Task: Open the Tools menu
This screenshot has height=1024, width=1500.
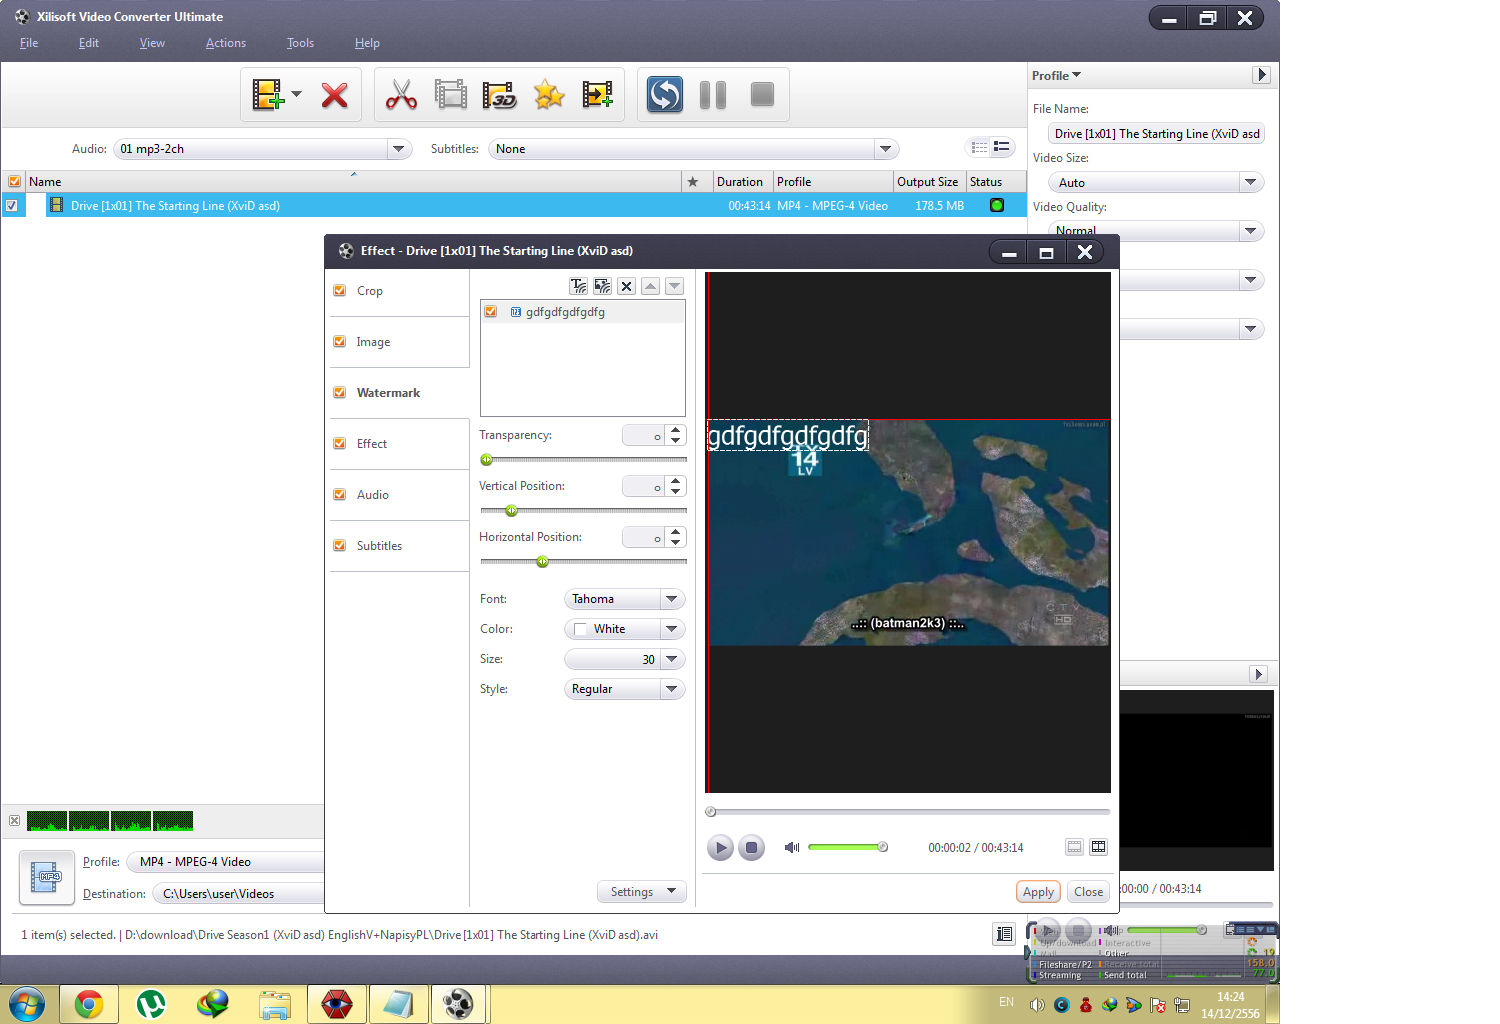Action: (x=300, y=43)
